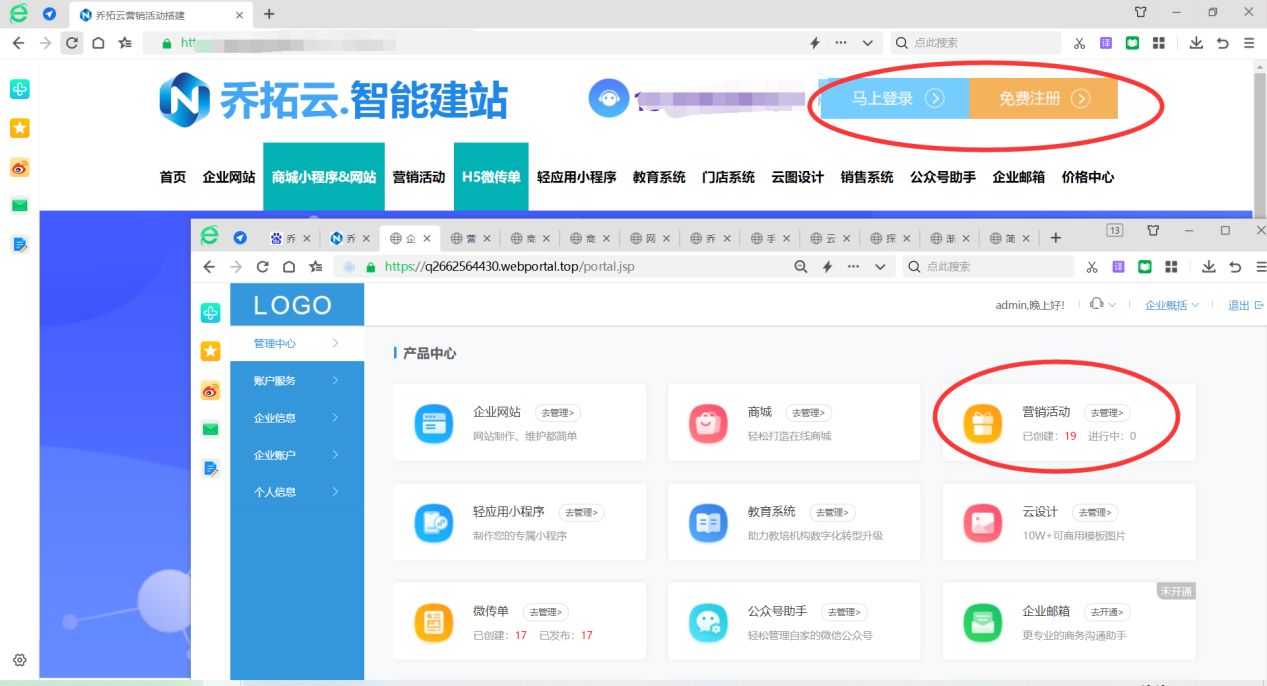The image size is (1267, 686).
Task: Open the Weibo icon in outer left sidebar
Action: [x=20, y=167]
